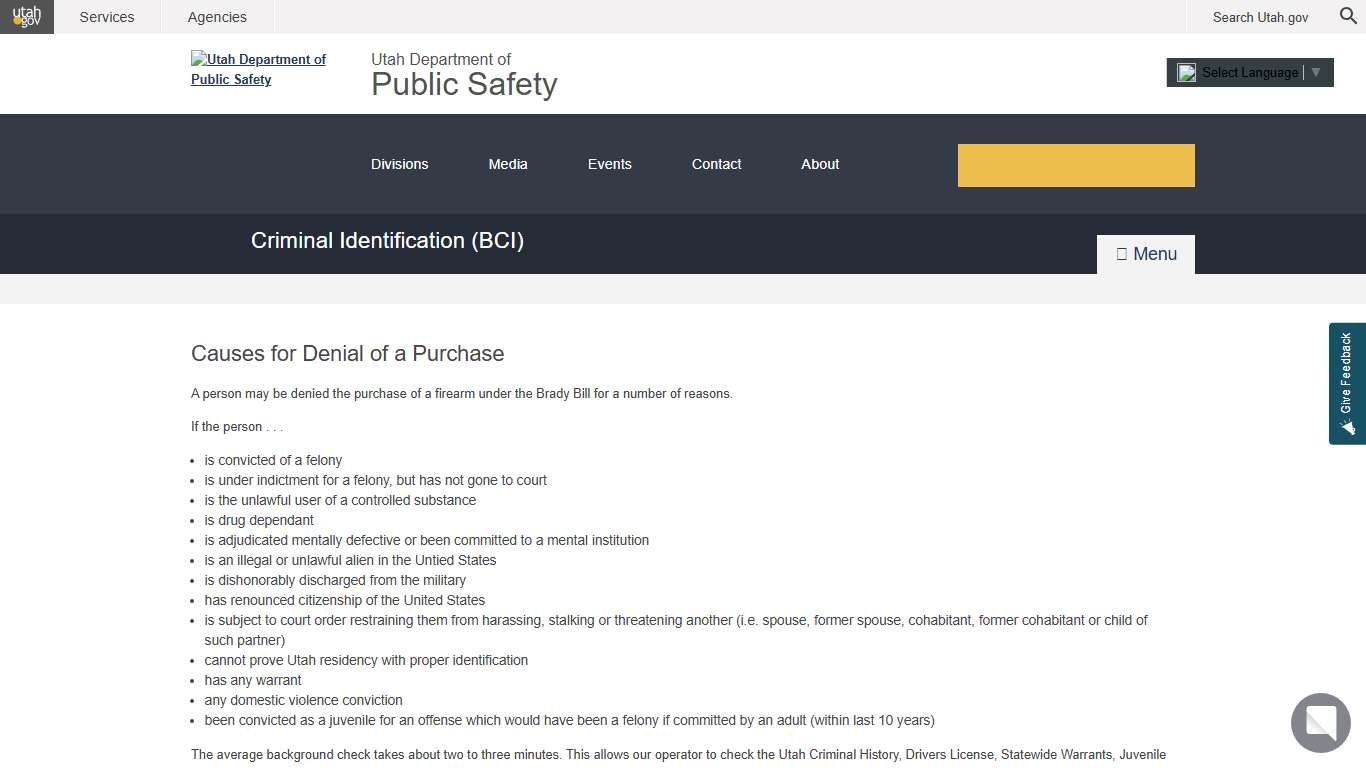Click the menu list icon next to Menu

1122,253
